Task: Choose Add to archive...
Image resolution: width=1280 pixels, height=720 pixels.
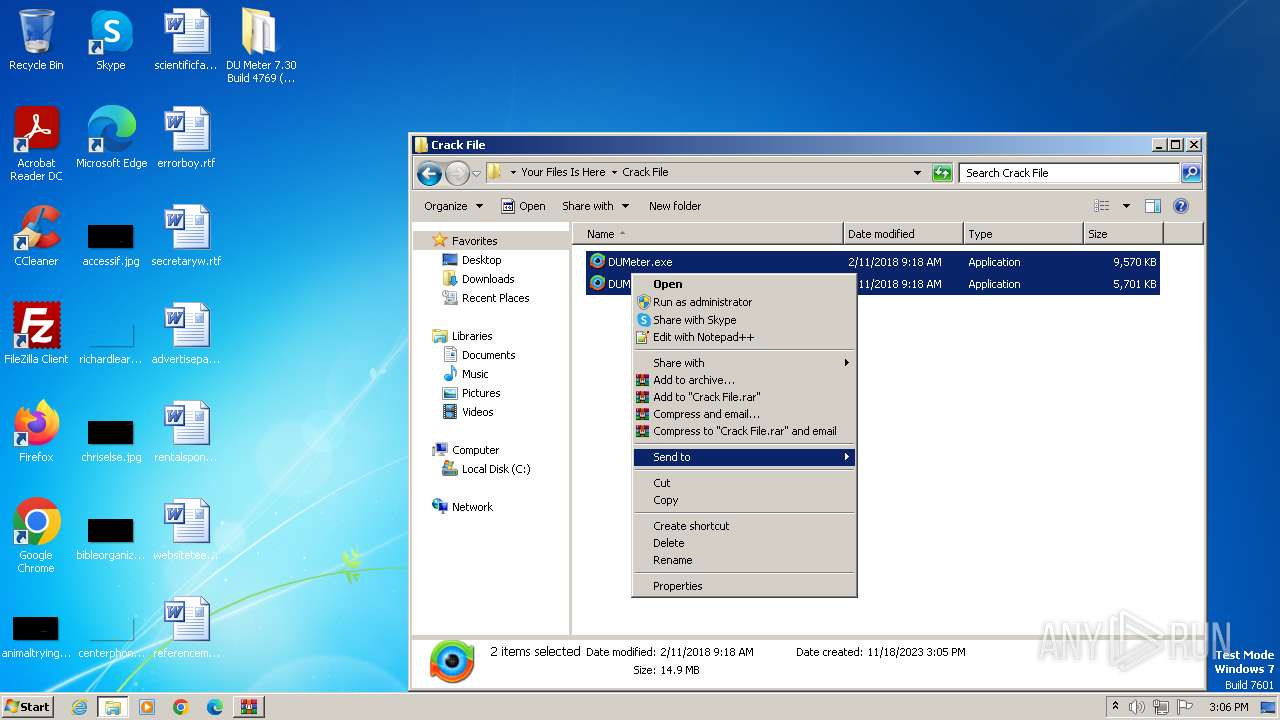Action: pos(744,380)
